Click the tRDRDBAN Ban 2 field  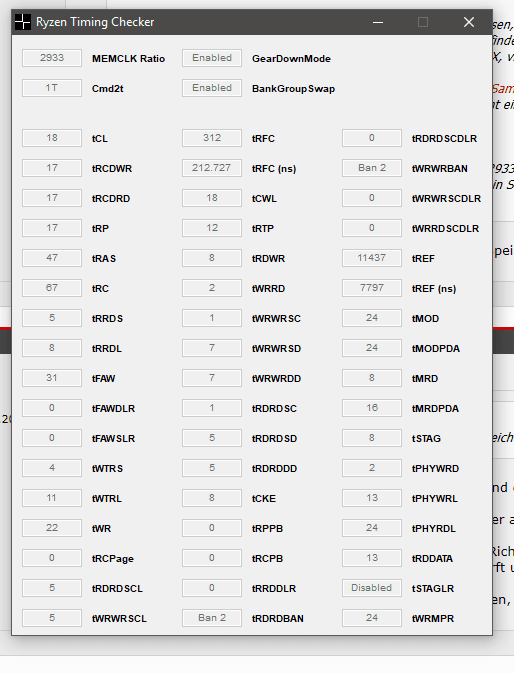pyautogui.click(x=212, y=618)
